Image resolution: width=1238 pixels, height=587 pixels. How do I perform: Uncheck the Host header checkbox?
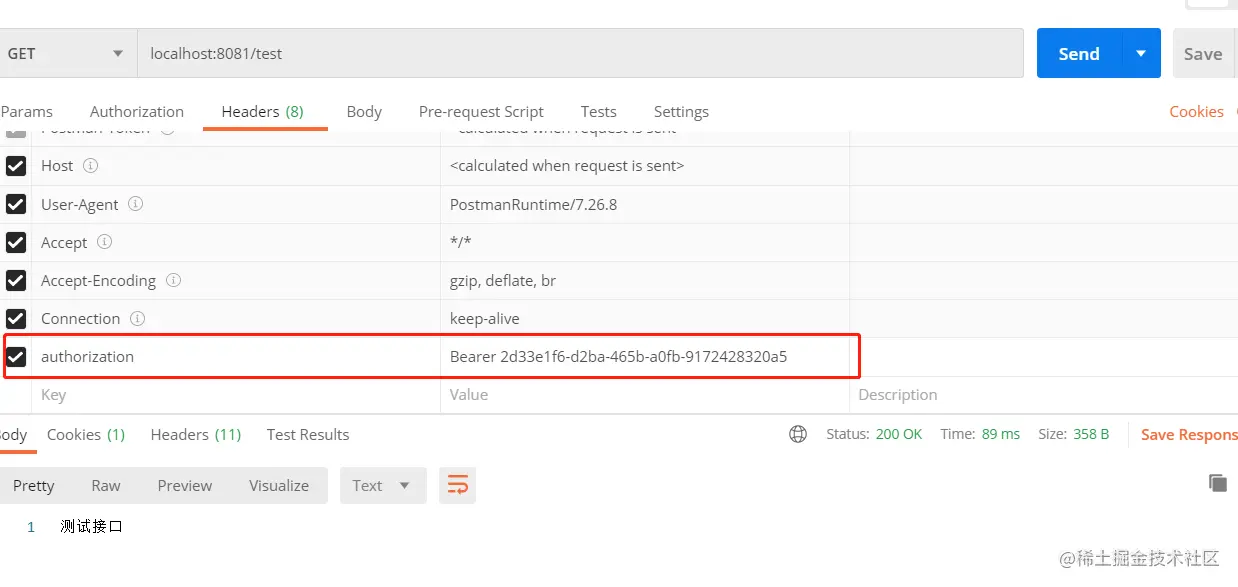point(16,166)
